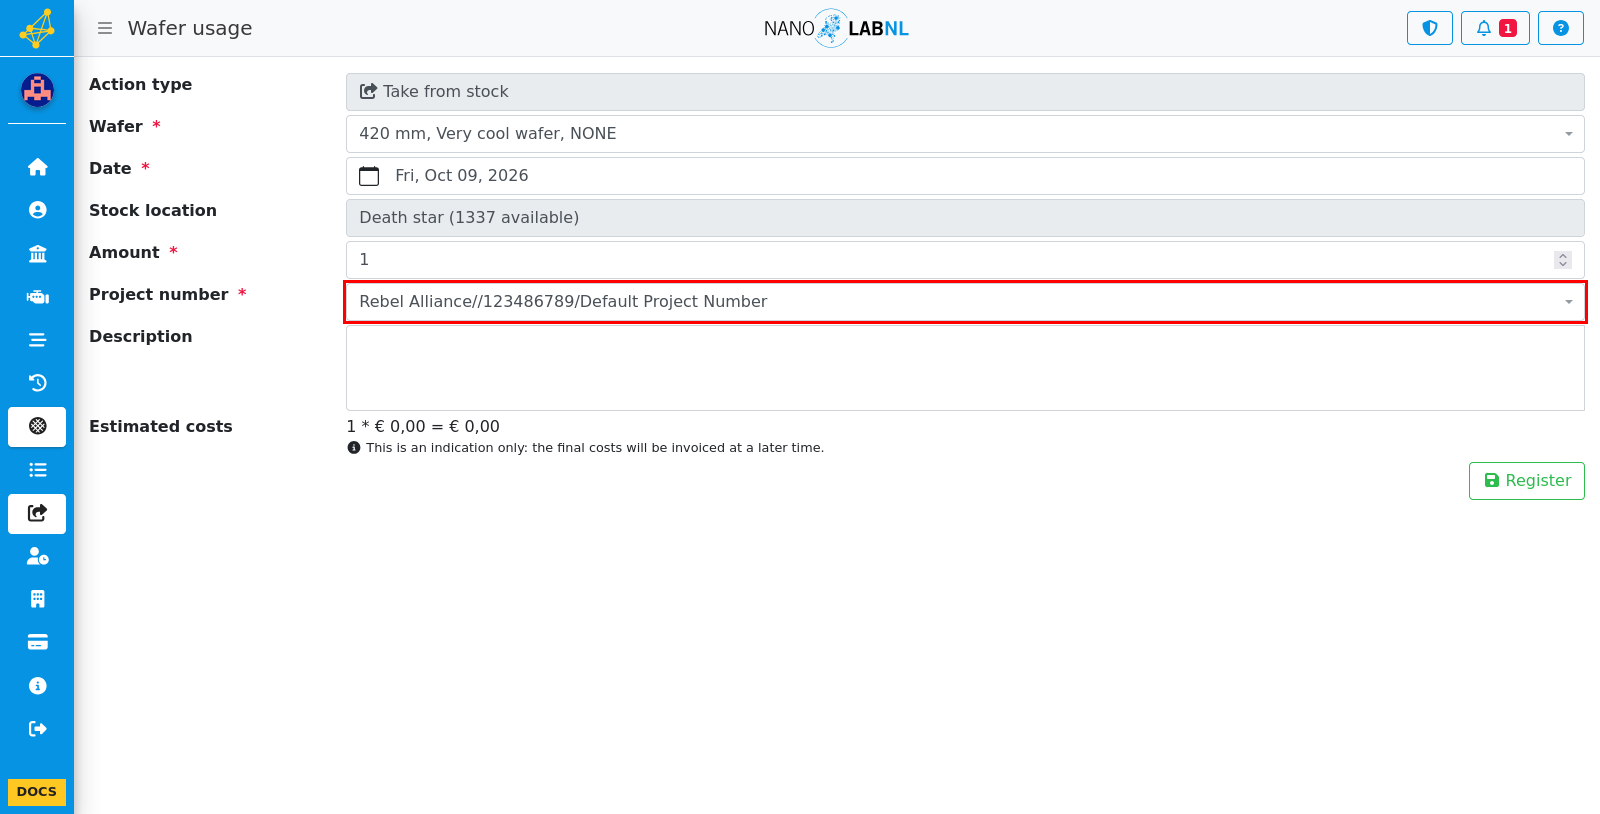Open the shield privacy button
The image size is (1600, 814).
[1430, 28]
